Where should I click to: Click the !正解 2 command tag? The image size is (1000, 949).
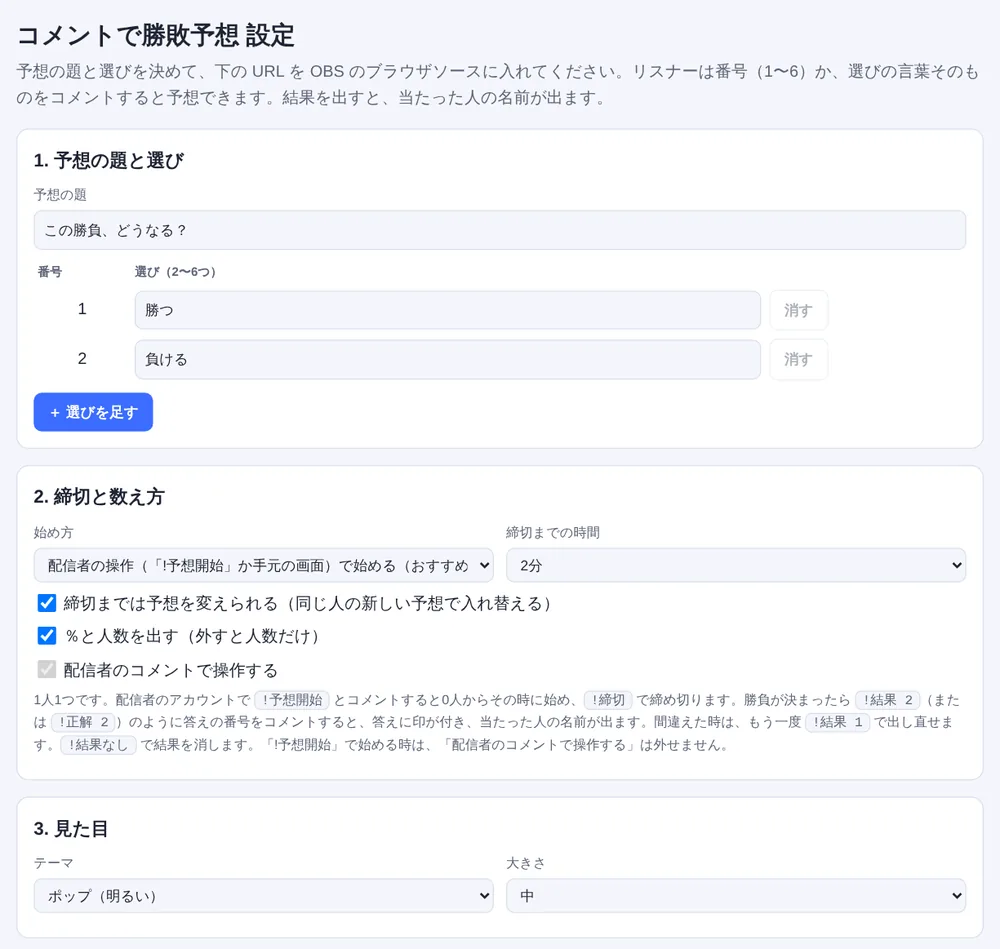[x=84, y=722]
